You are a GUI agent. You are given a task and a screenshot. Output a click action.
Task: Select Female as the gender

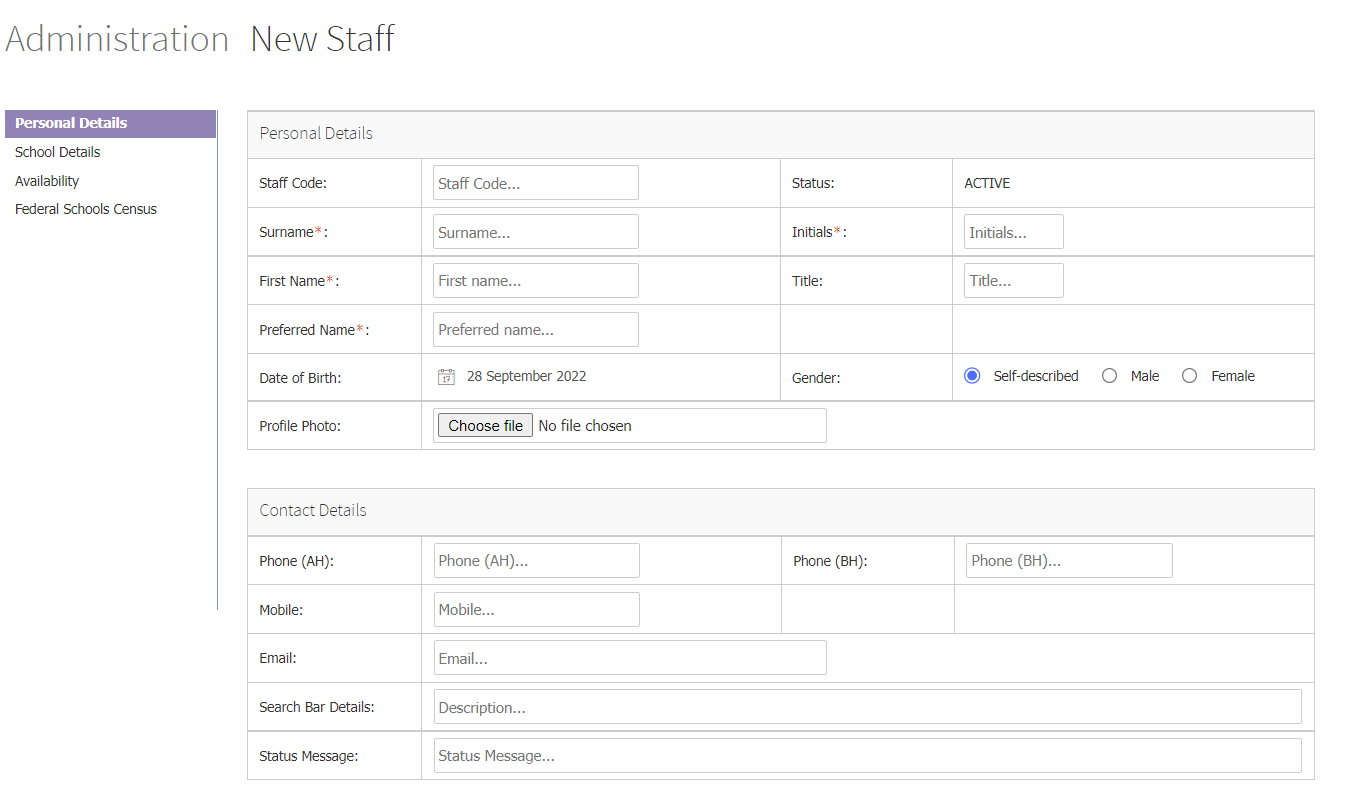[x=1189, y=375]
